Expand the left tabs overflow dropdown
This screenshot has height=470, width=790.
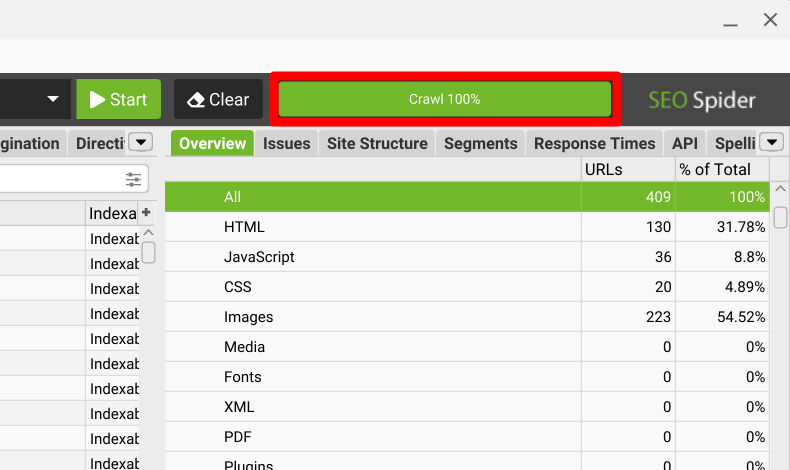point(141,143)
